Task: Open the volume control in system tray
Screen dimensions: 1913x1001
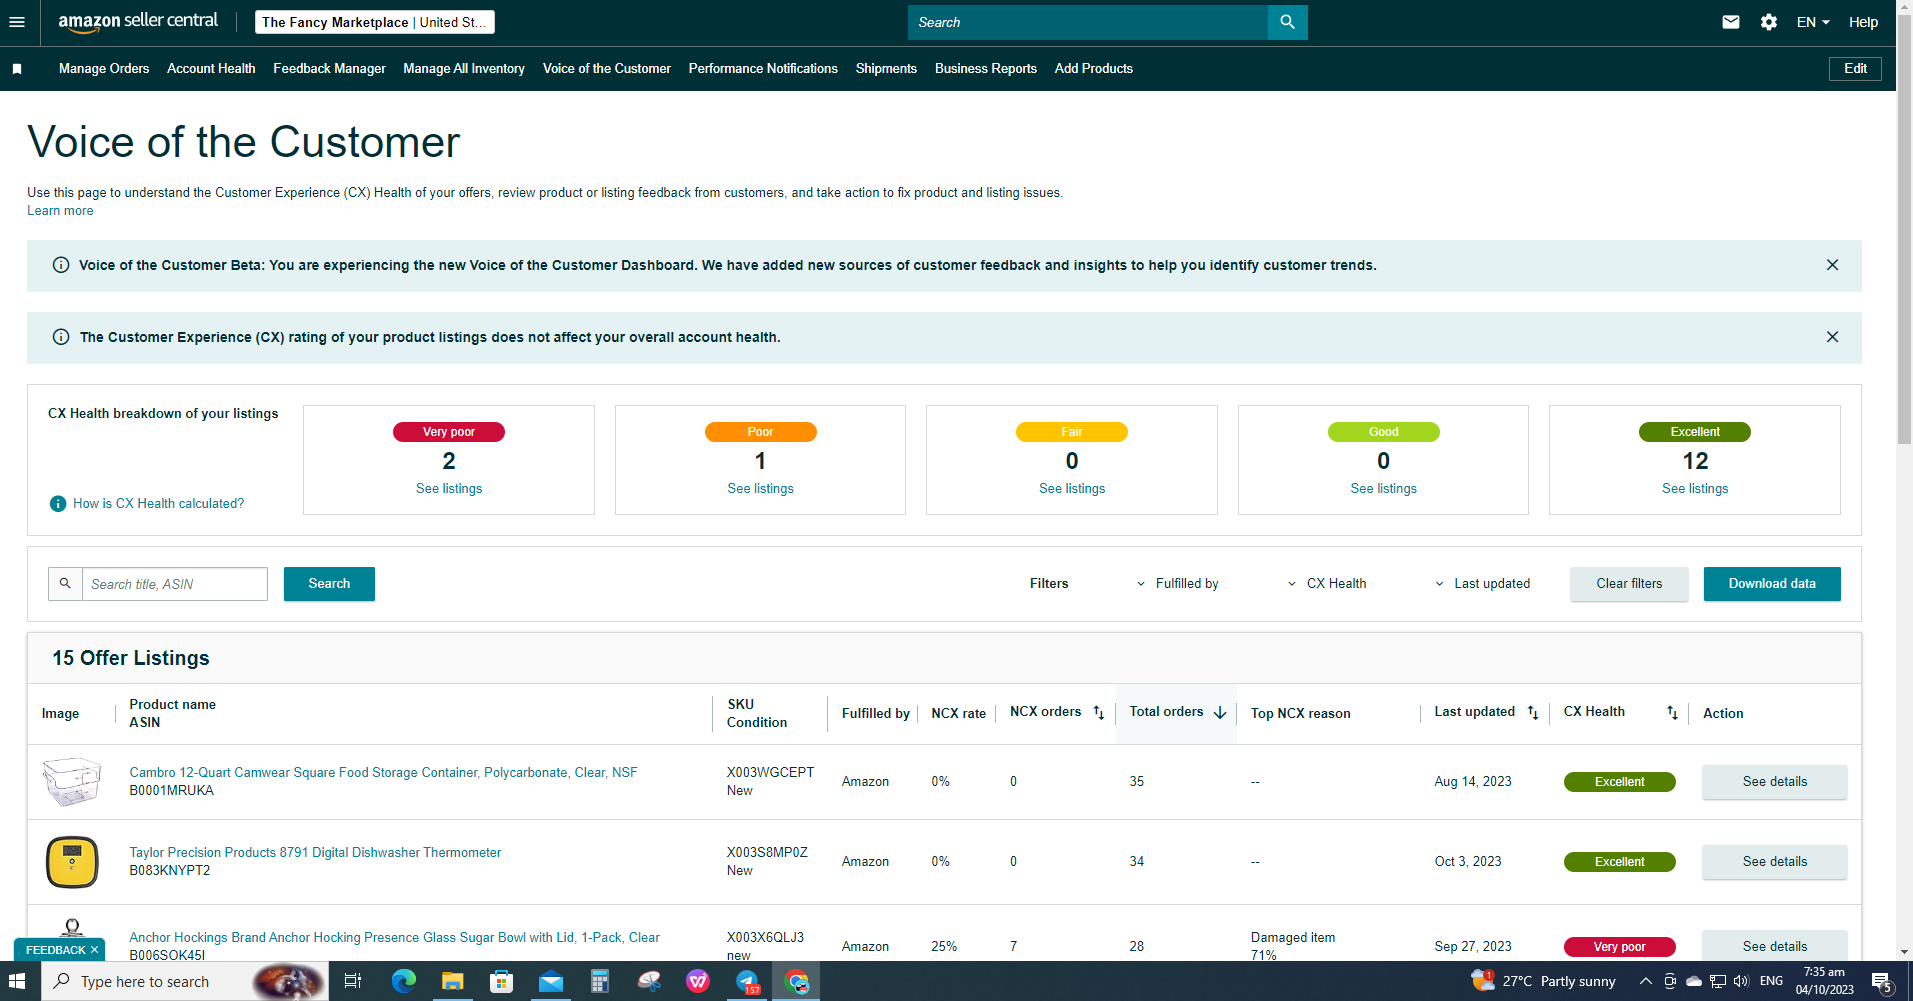Action: tap(1741, 981)
